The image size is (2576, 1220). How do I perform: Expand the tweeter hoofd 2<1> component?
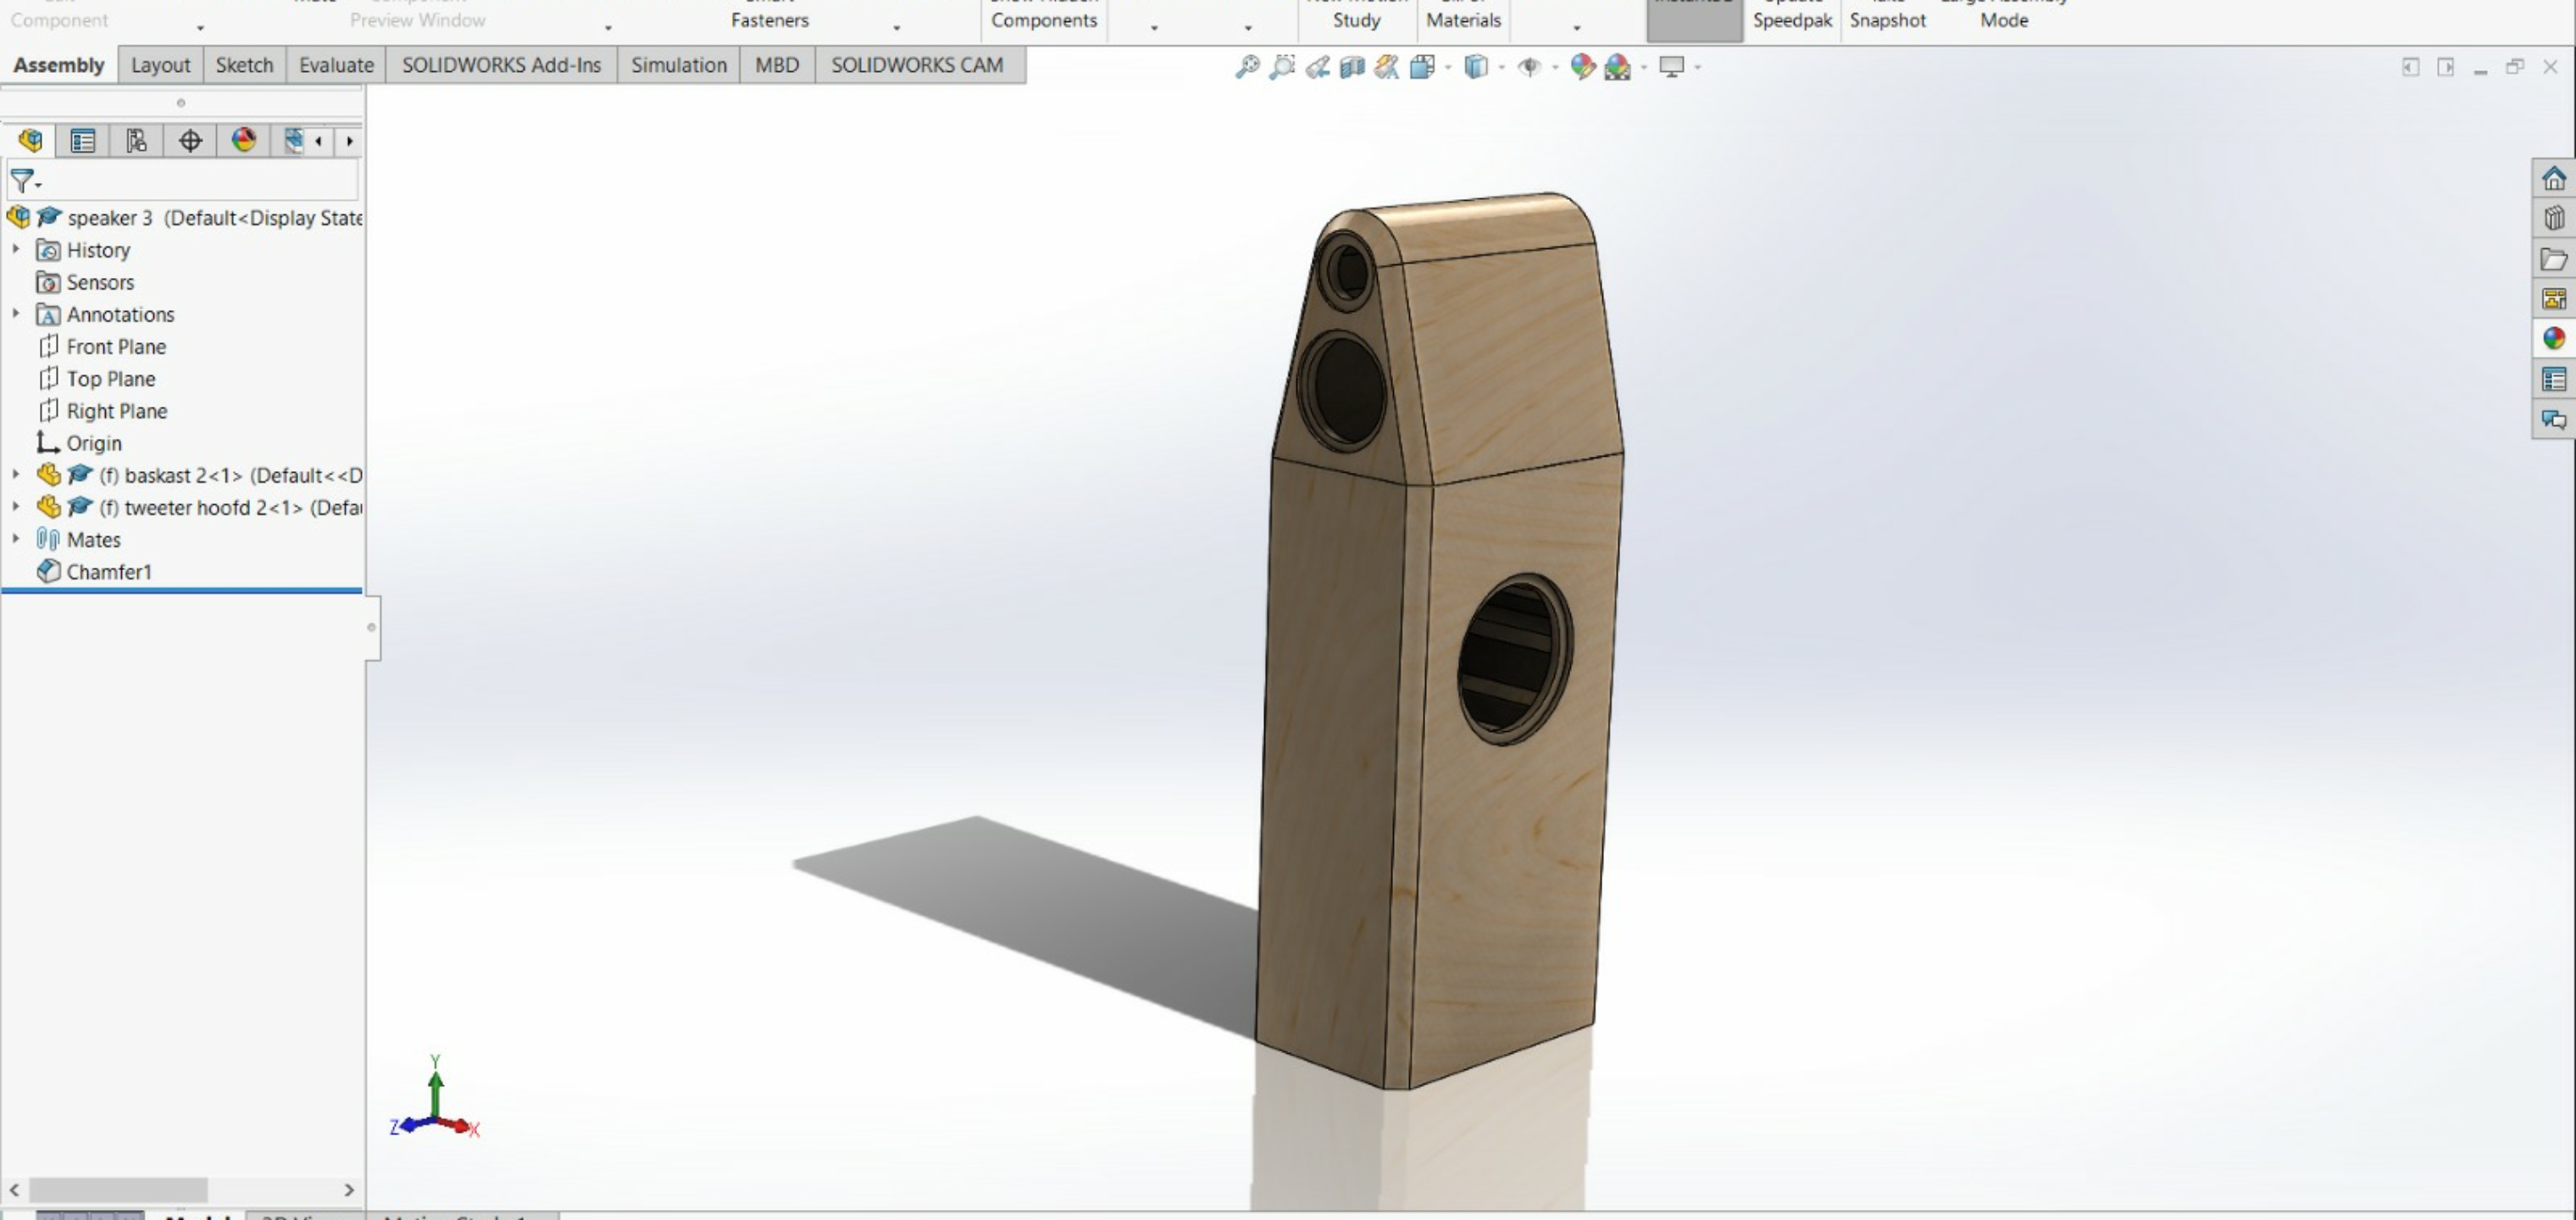[x=16, y=506]
